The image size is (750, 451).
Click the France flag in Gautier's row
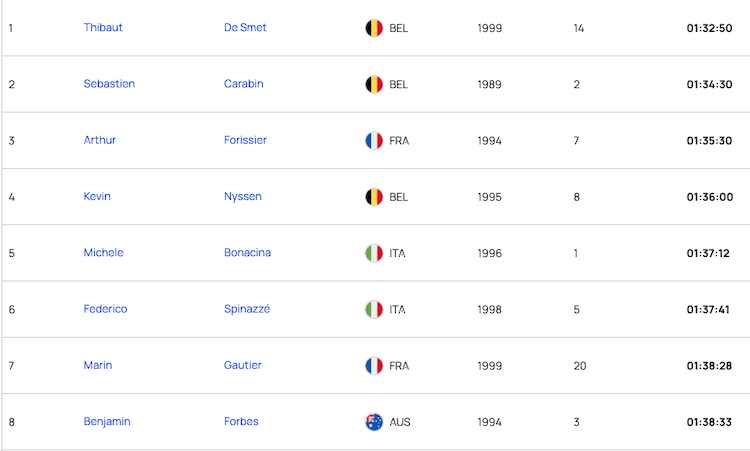click(x=374, y=366)
